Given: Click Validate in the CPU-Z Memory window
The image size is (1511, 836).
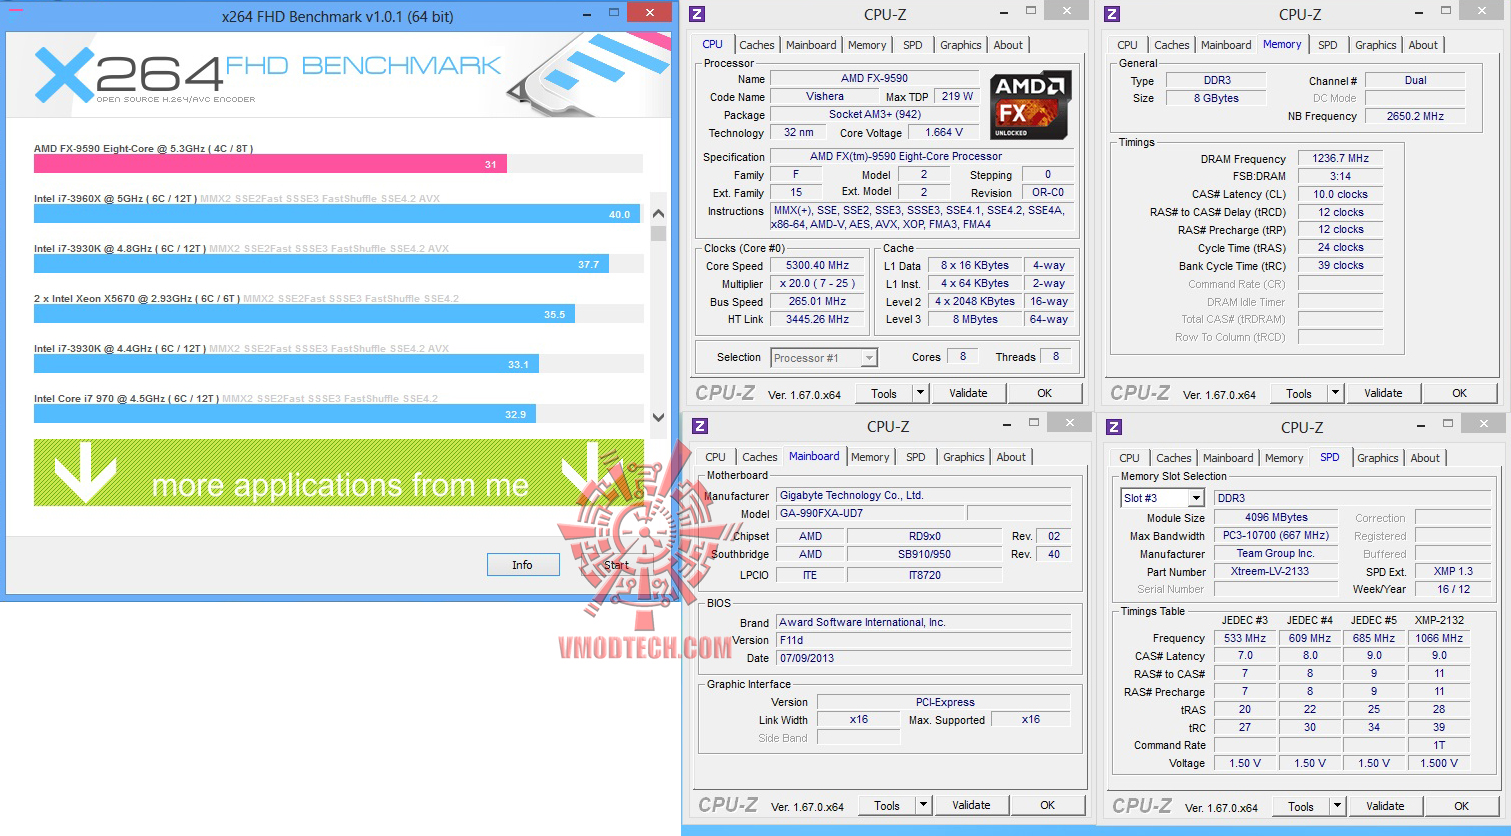Looking at the screenshot, I should [x=1383, y=394].
